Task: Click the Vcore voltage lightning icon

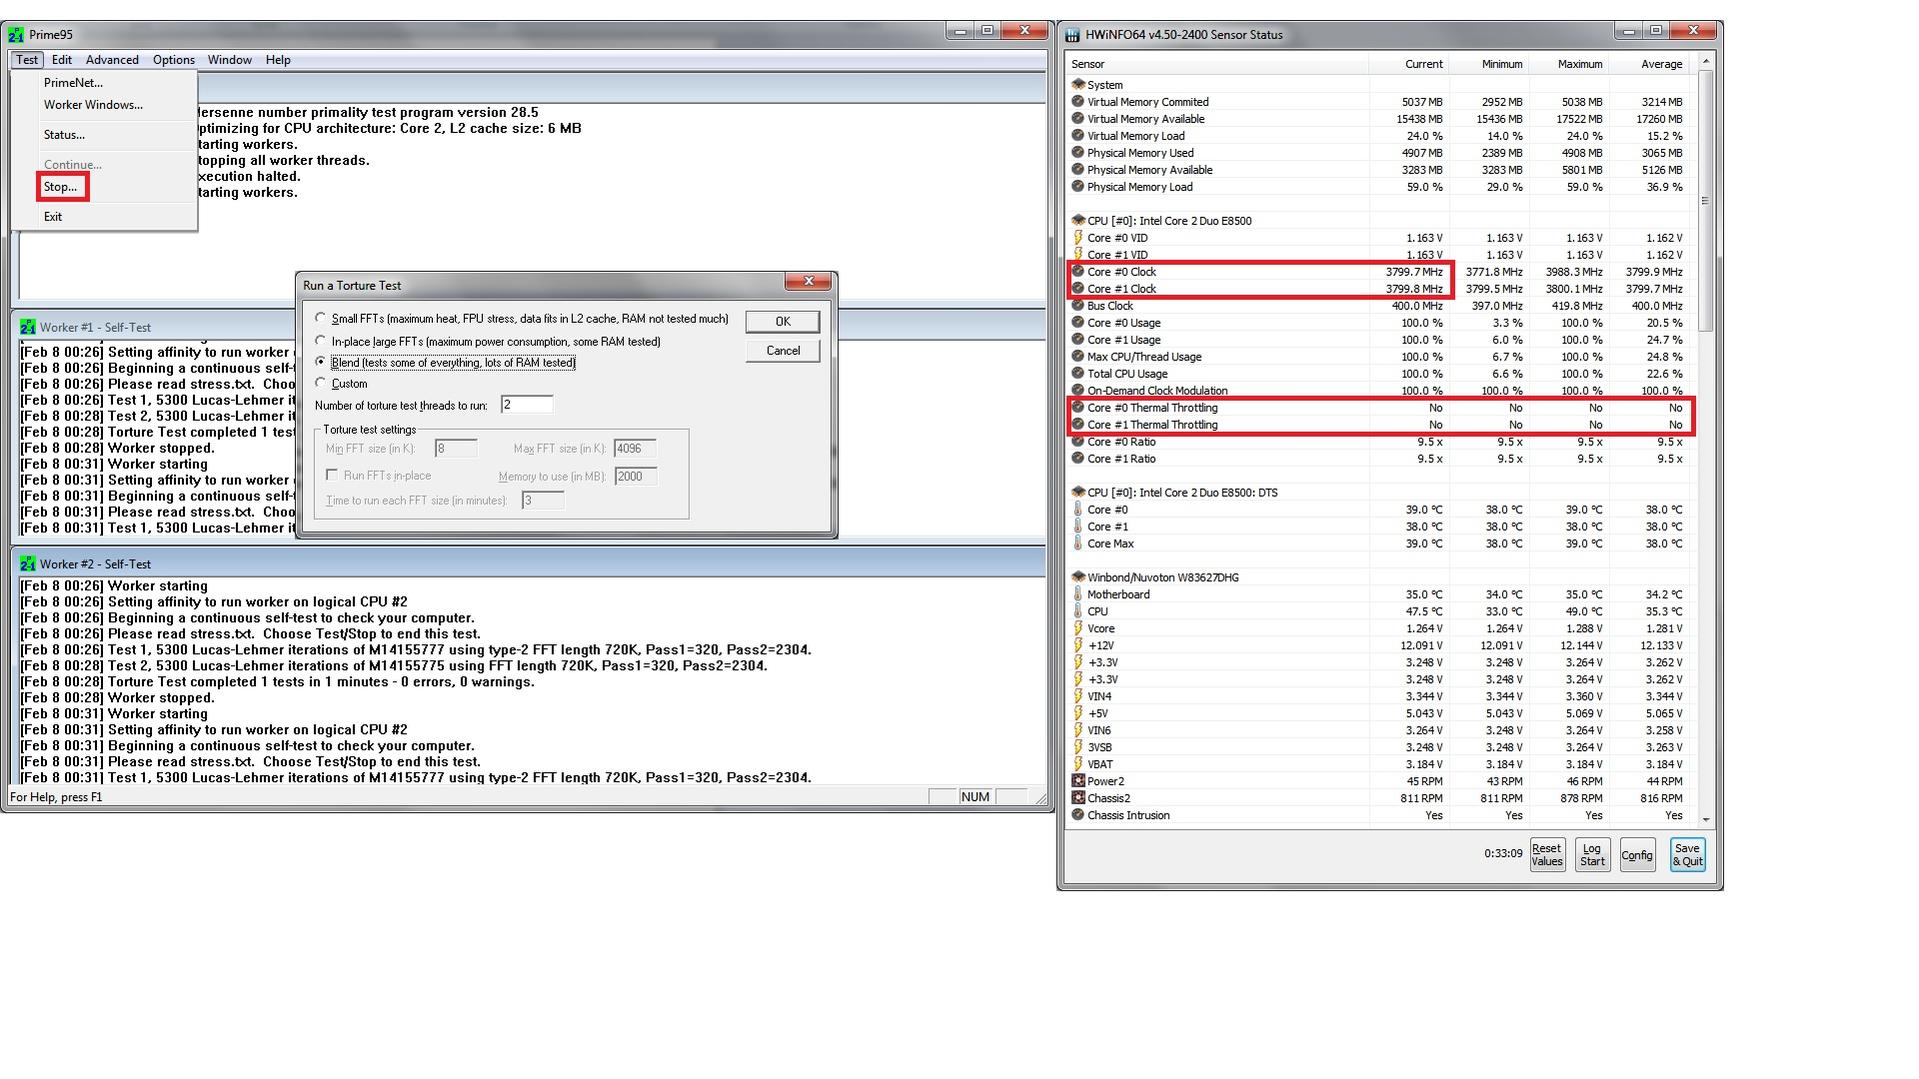Action: click(x=1078, y=628)
